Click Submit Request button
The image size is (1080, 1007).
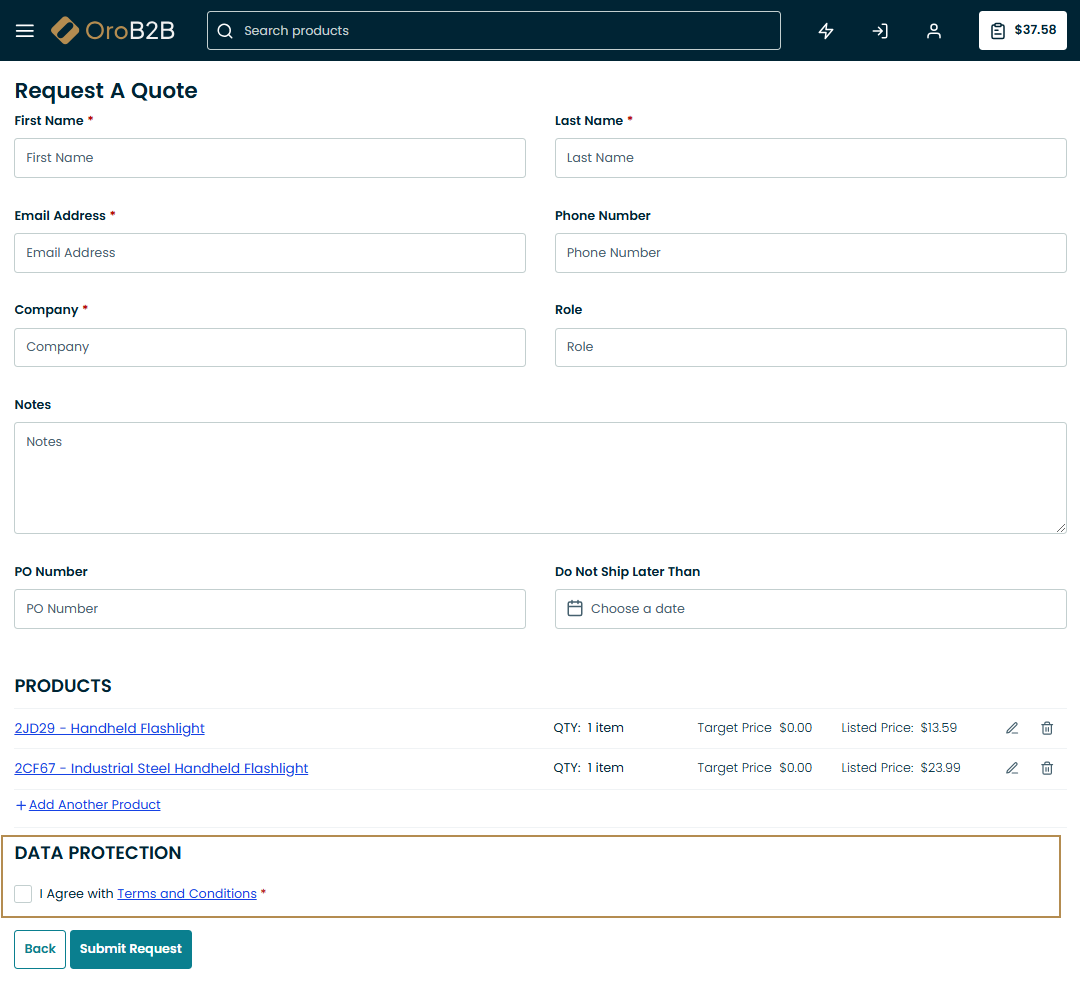131,949
